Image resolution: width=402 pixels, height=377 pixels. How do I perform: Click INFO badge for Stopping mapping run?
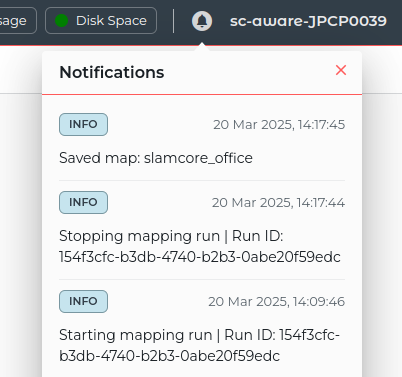(83, 202)
